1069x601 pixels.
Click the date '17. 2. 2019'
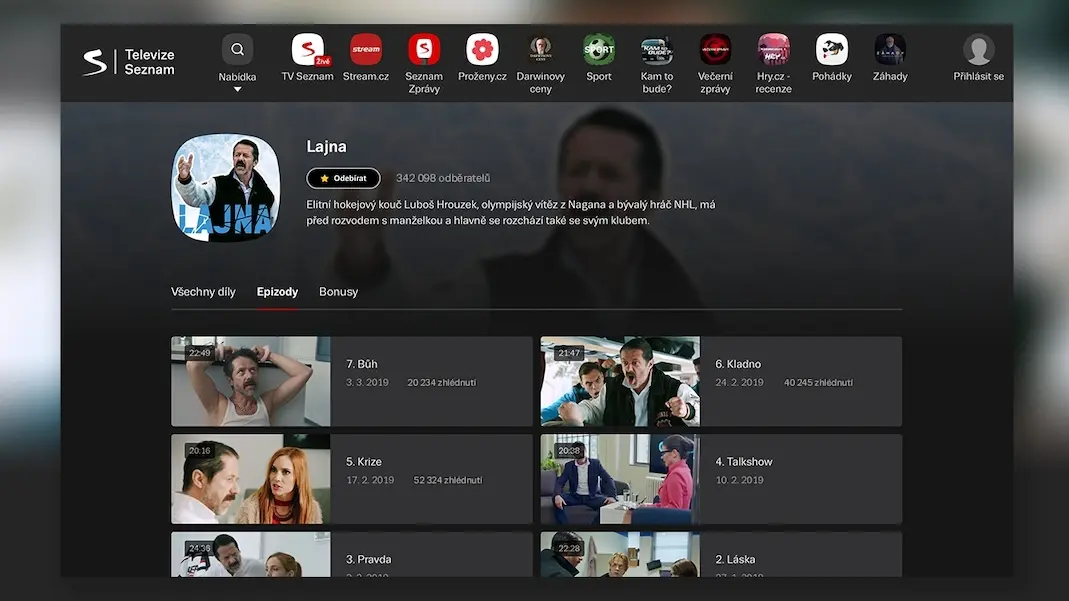(x=370, y=480)
